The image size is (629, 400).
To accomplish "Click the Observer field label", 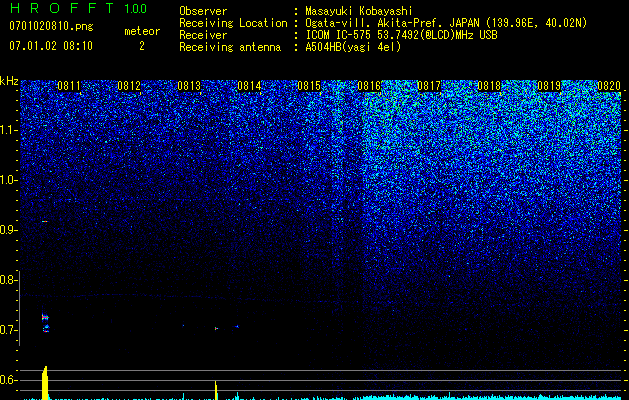I will tap(203, 11).
